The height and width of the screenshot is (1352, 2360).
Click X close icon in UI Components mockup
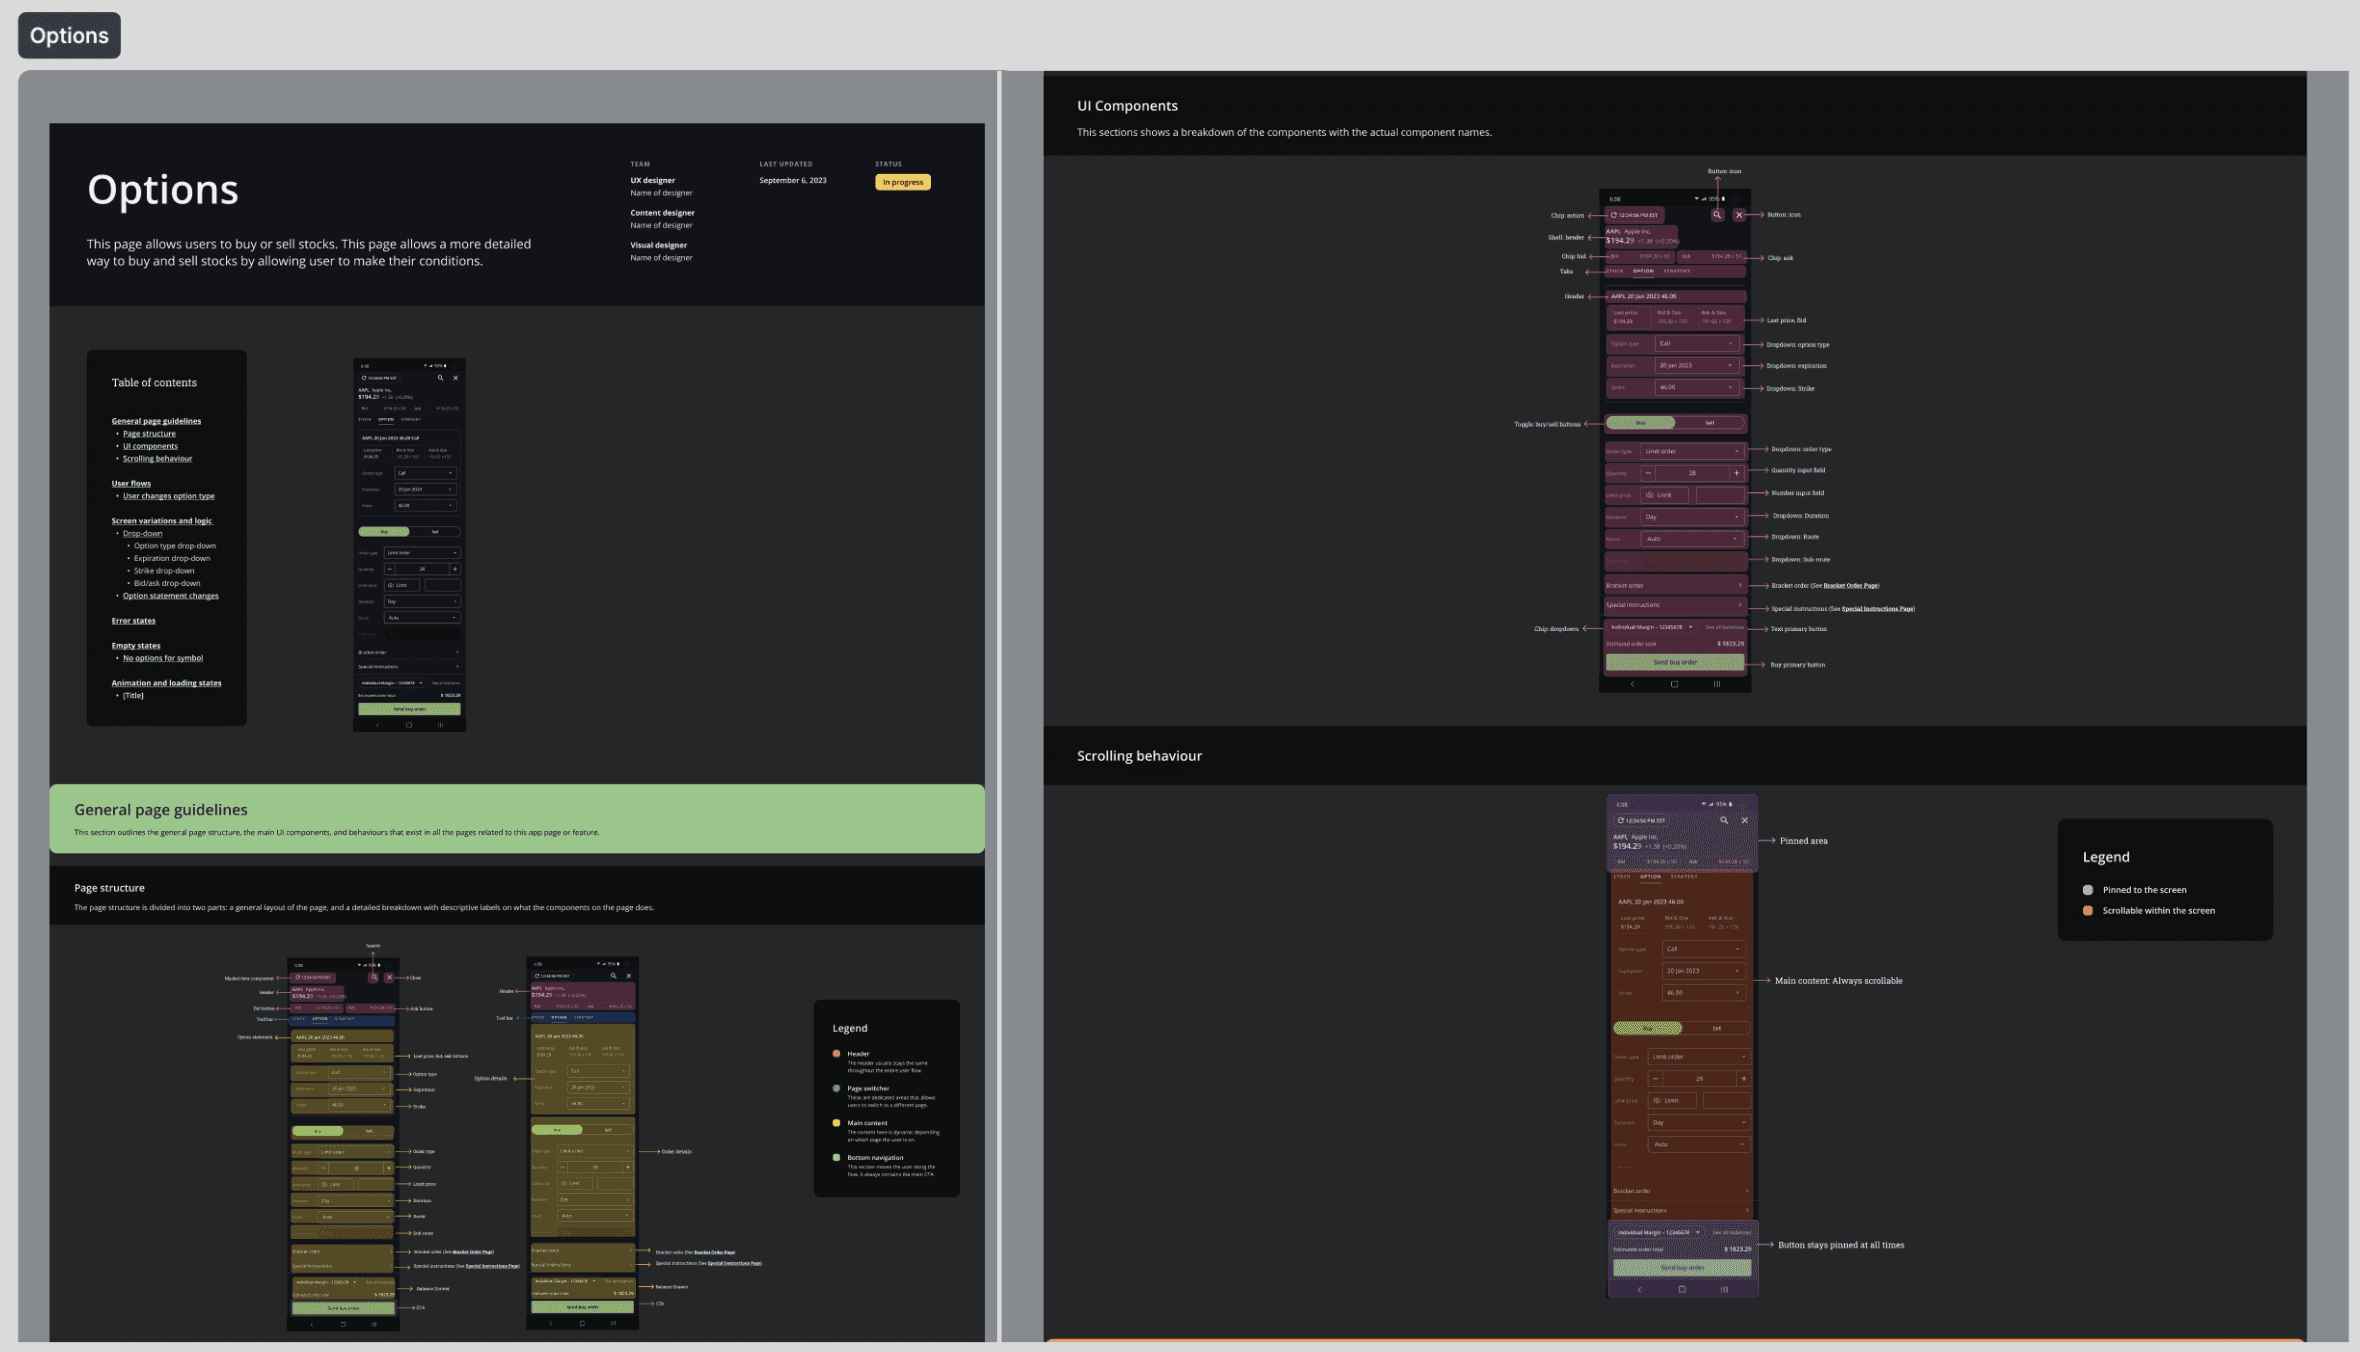1739,215
